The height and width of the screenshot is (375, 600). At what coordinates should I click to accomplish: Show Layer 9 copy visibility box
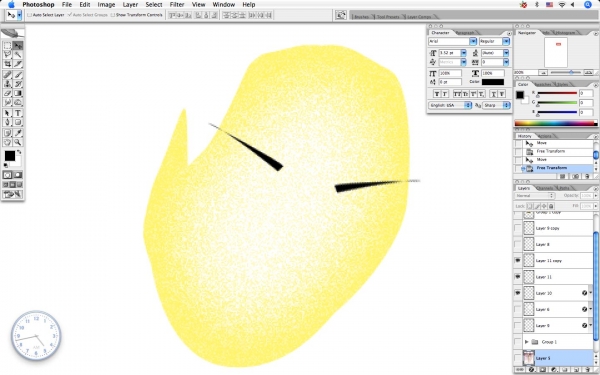coord(518,228)
